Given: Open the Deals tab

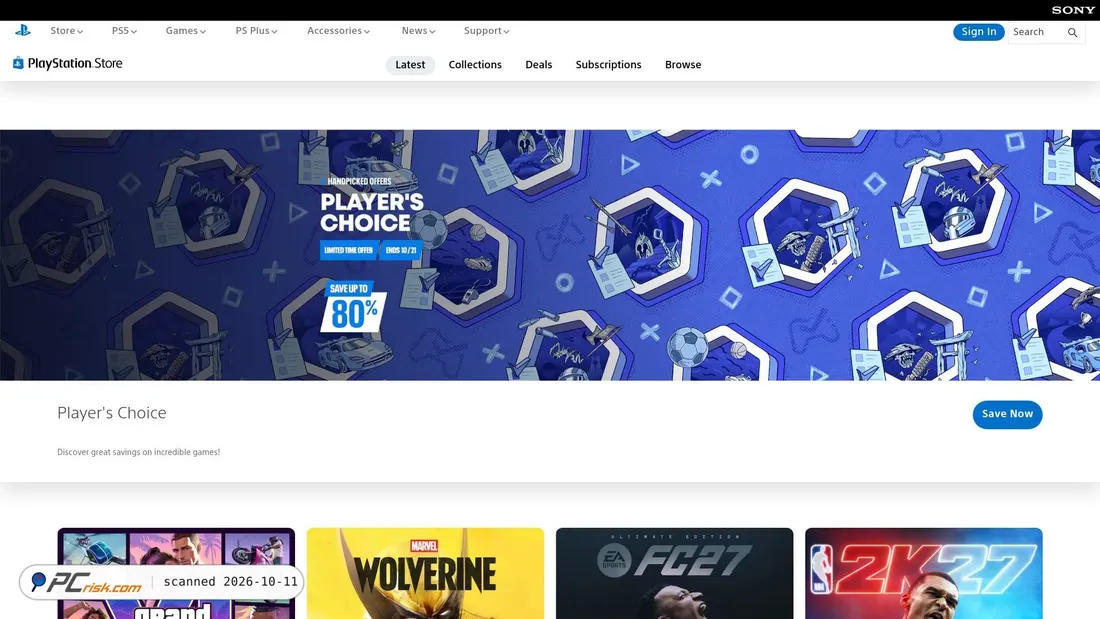Looking at the screenshot, I should point(539,65).
